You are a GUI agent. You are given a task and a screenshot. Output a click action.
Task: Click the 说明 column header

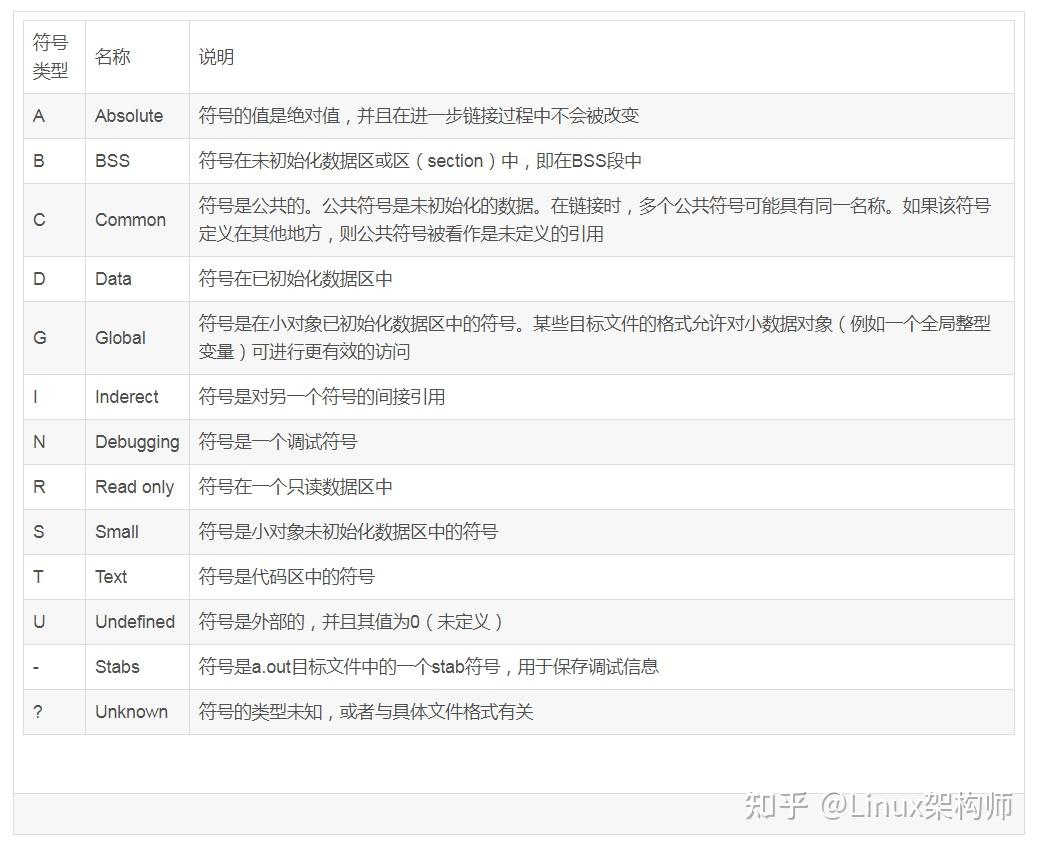pyautogui.click(x=213, y=56)
